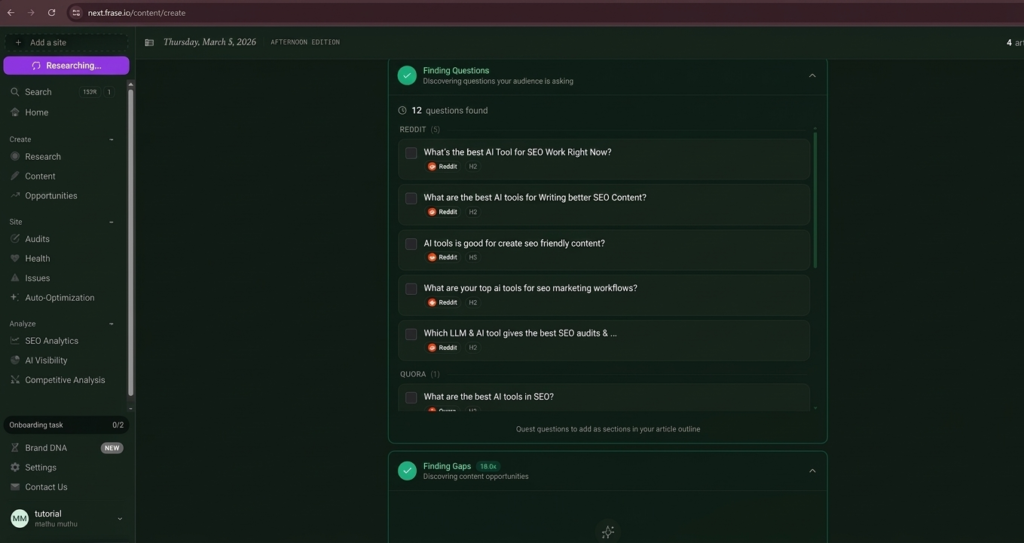Collapse the Finding Gaps panel chevron
The image size is (1024, 543).
tap(812, 471)
